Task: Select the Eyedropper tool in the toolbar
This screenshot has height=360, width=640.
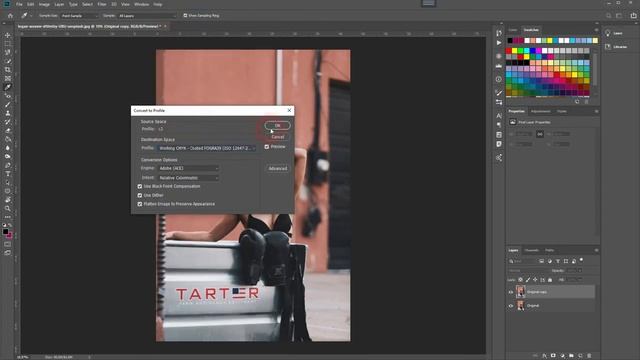Action: tap(7, 87)
